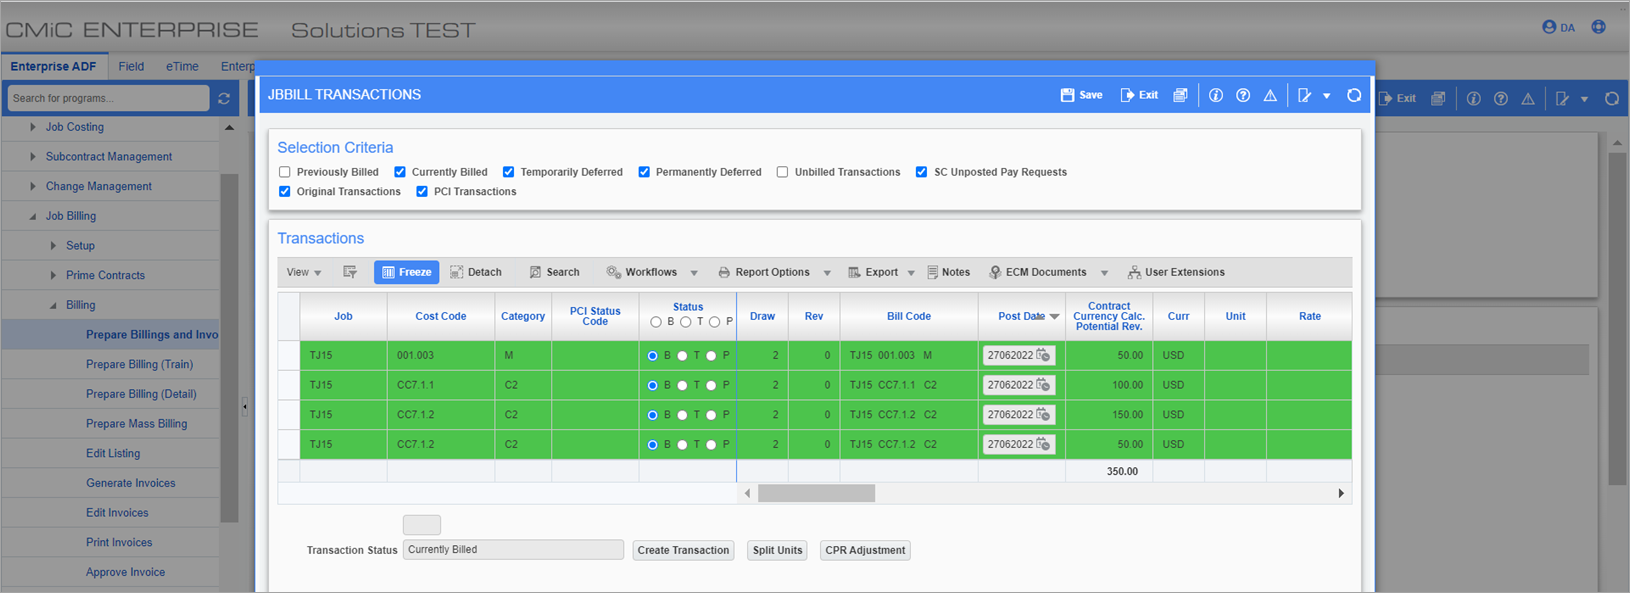This screenshot has width=1630, height=593.
Task: Detach the transactions table
Action: (x=476, y=272)
